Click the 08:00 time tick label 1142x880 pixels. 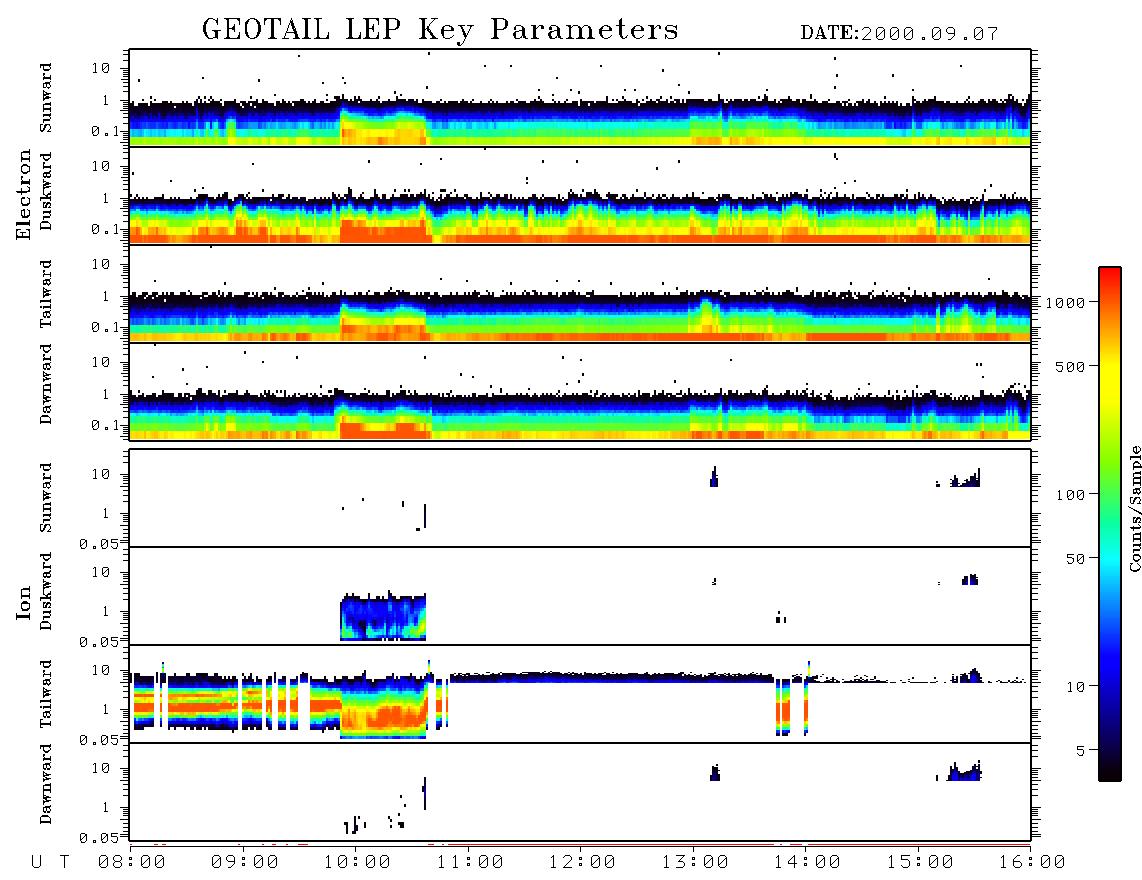(132, 863)
